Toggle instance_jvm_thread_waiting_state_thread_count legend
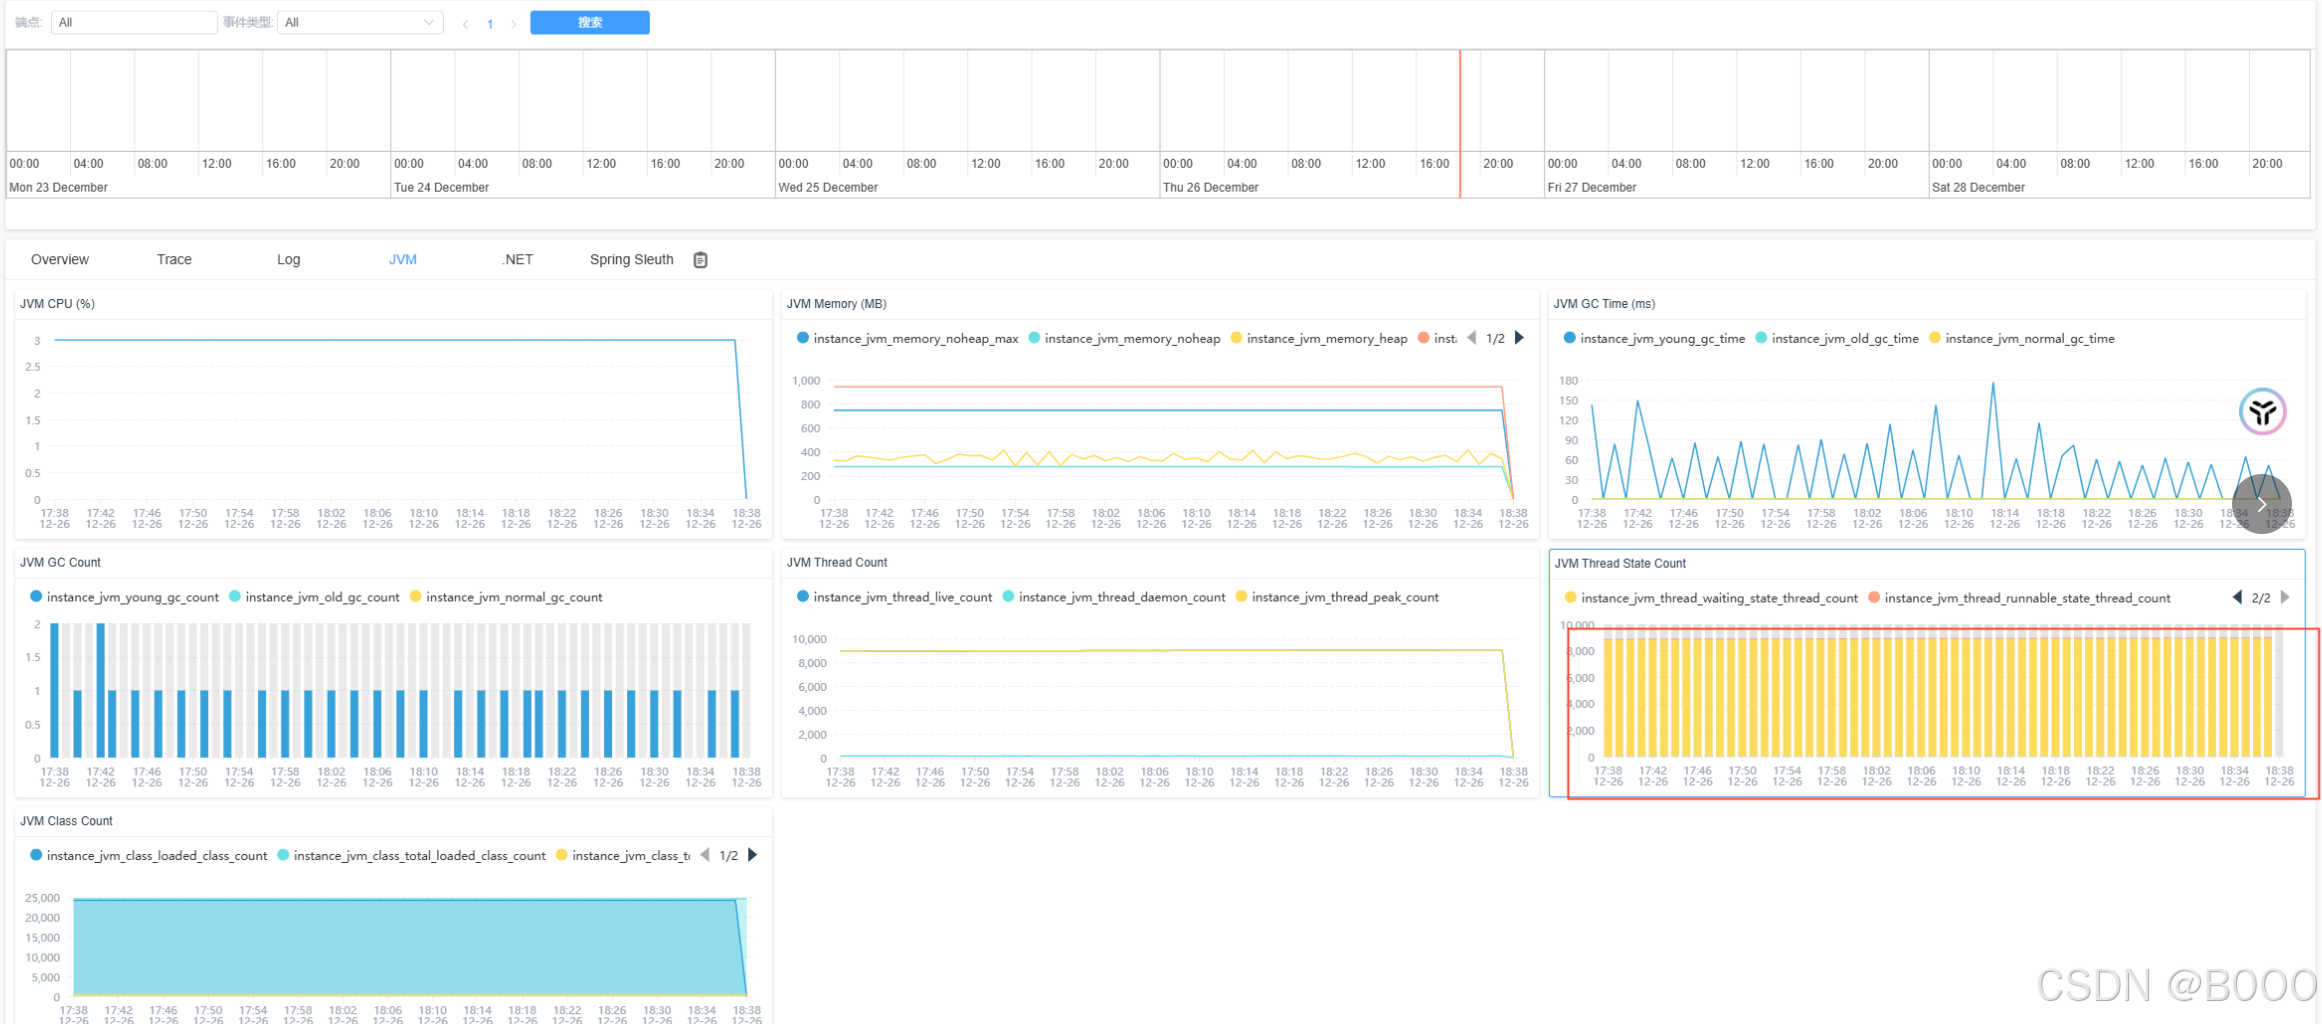Image resolution: width=2322 pixels, height=1024 pixels. [x=1711, y=598]
